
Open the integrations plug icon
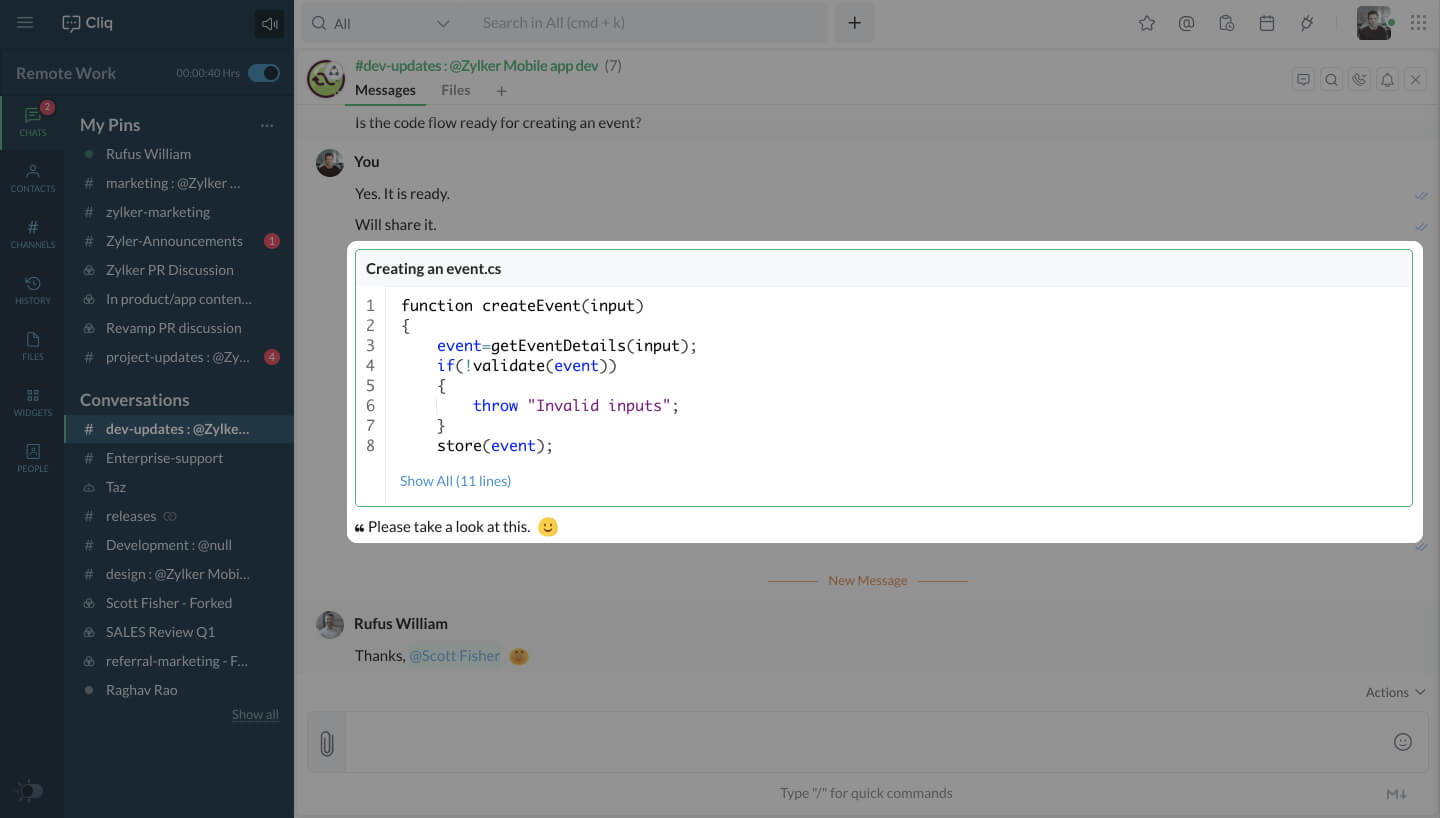[x=1306, y=23]
